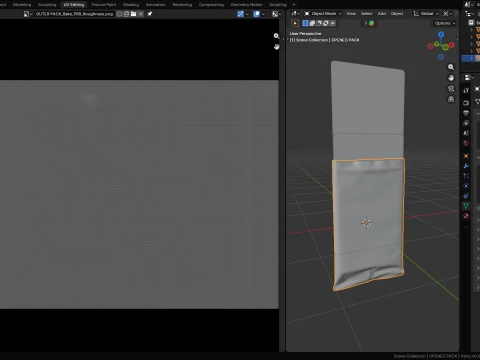Open the Tool properties tab icon

pos(466,90)
